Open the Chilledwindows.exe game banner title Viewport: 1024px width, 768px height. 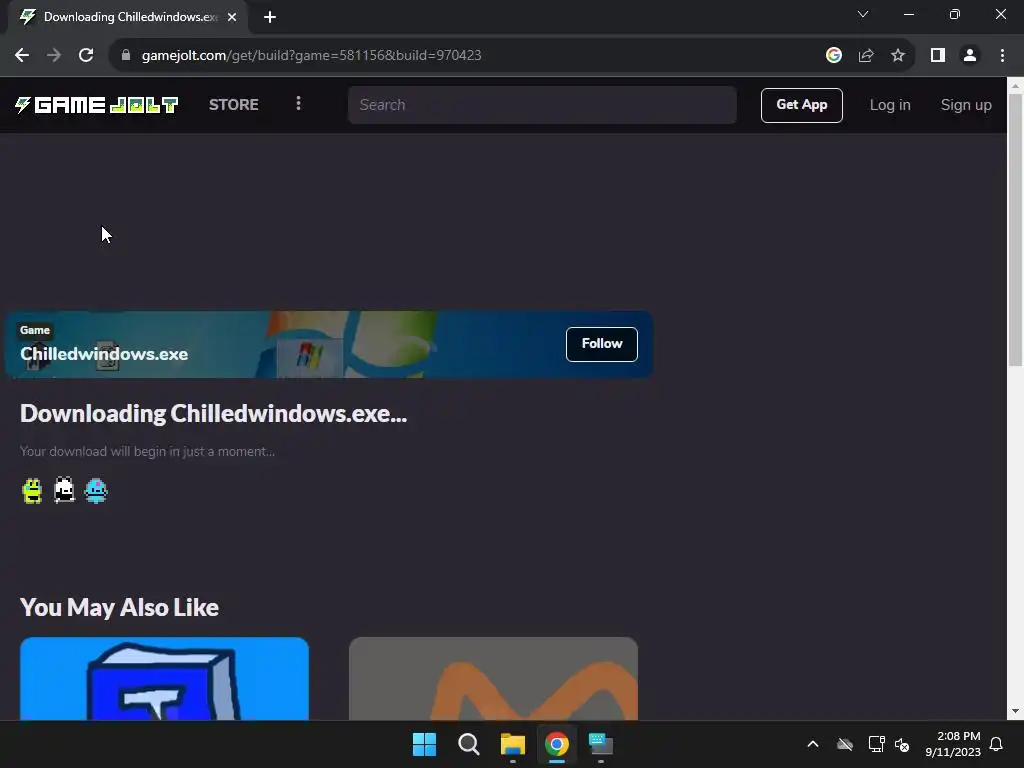[x=104, y=354]
